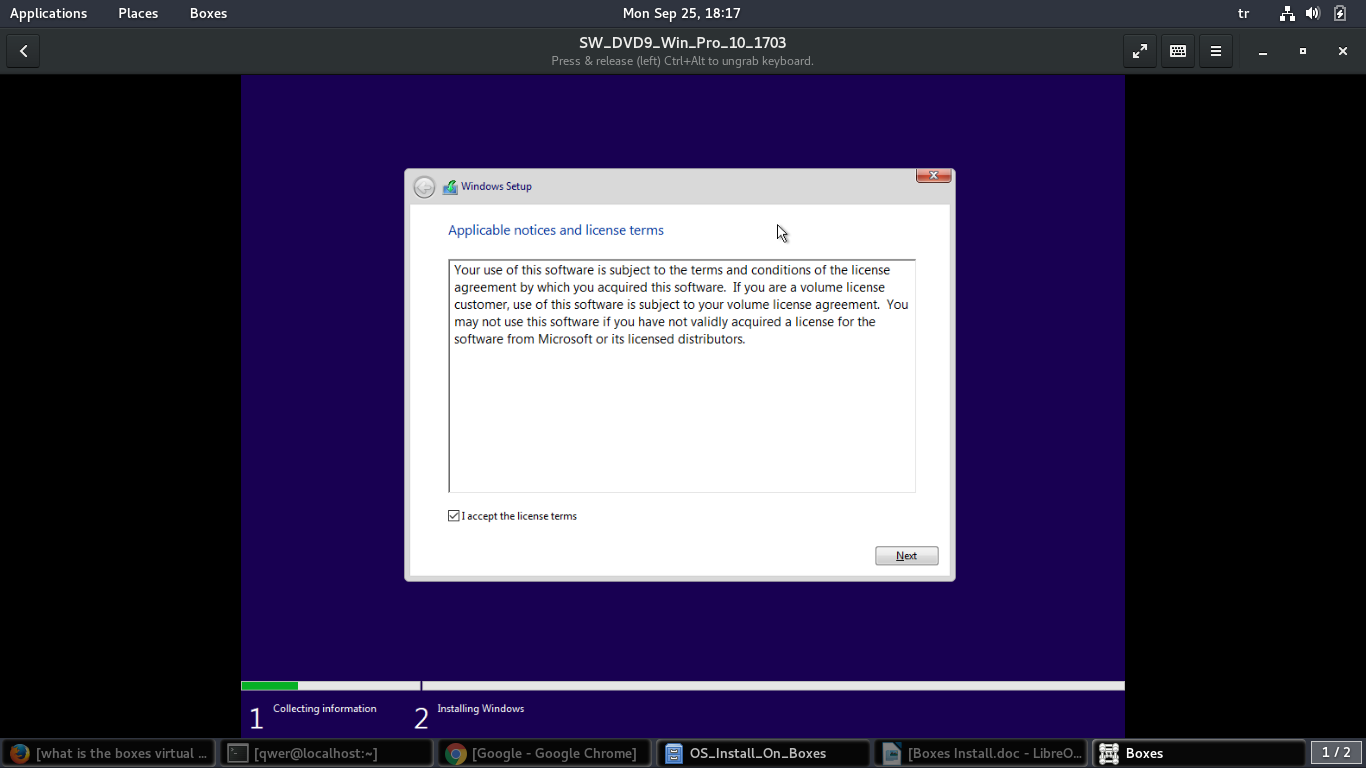
Task: Close the Windows Setup dialog
Action: pyautogui.click(x=933, y=176)
